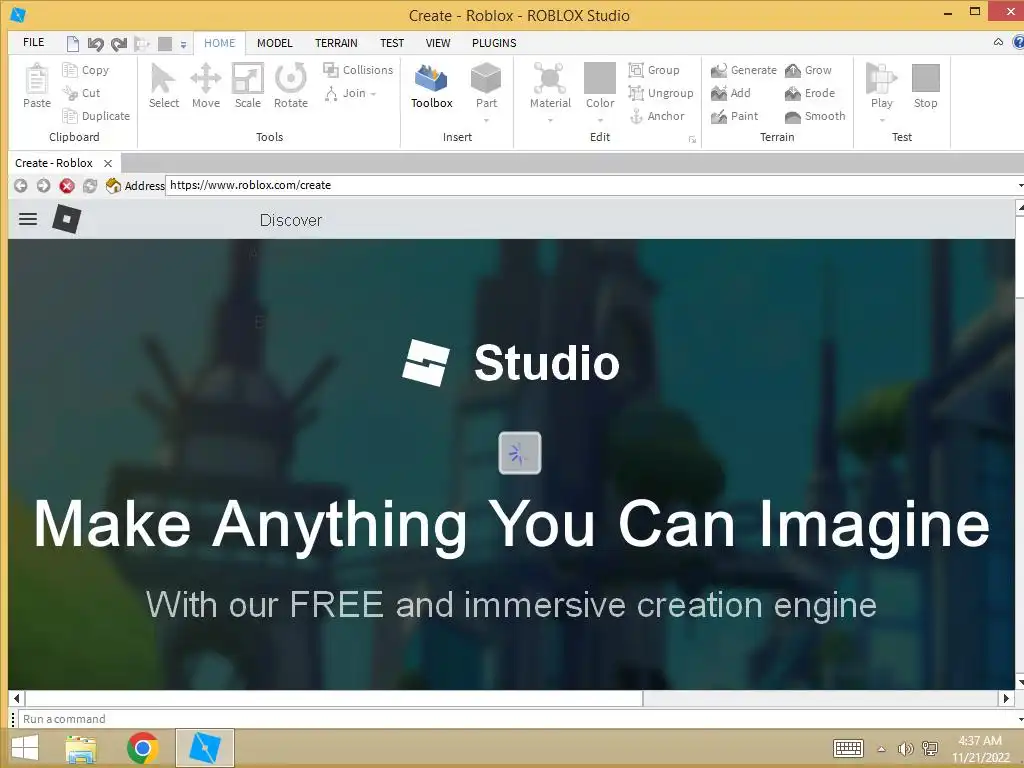
Task: Click the volume speaker tray icon
Action: click(905, 748)
